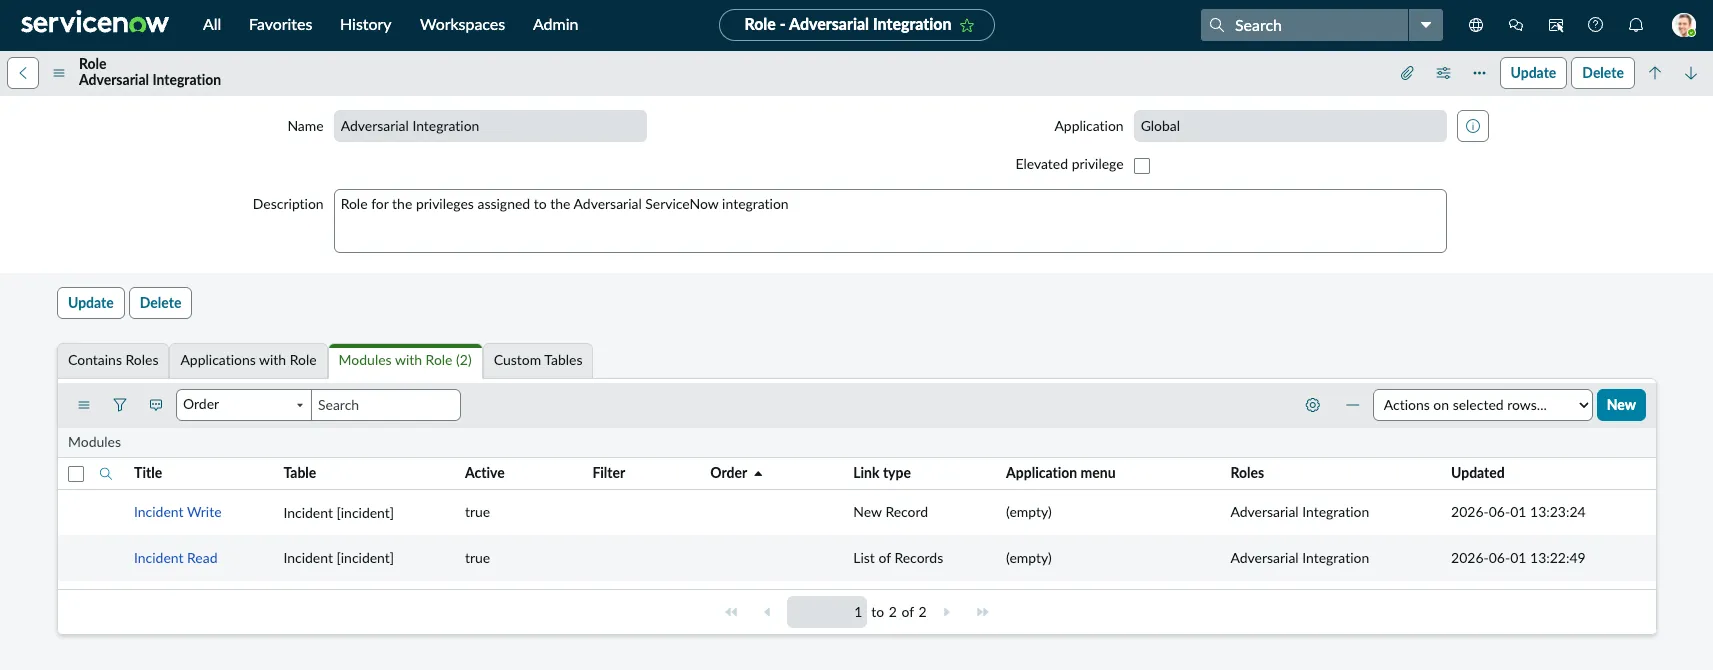Check the select-all rows checkbox
This screenshot has height=670, width=1713.
tap(76, 474)
